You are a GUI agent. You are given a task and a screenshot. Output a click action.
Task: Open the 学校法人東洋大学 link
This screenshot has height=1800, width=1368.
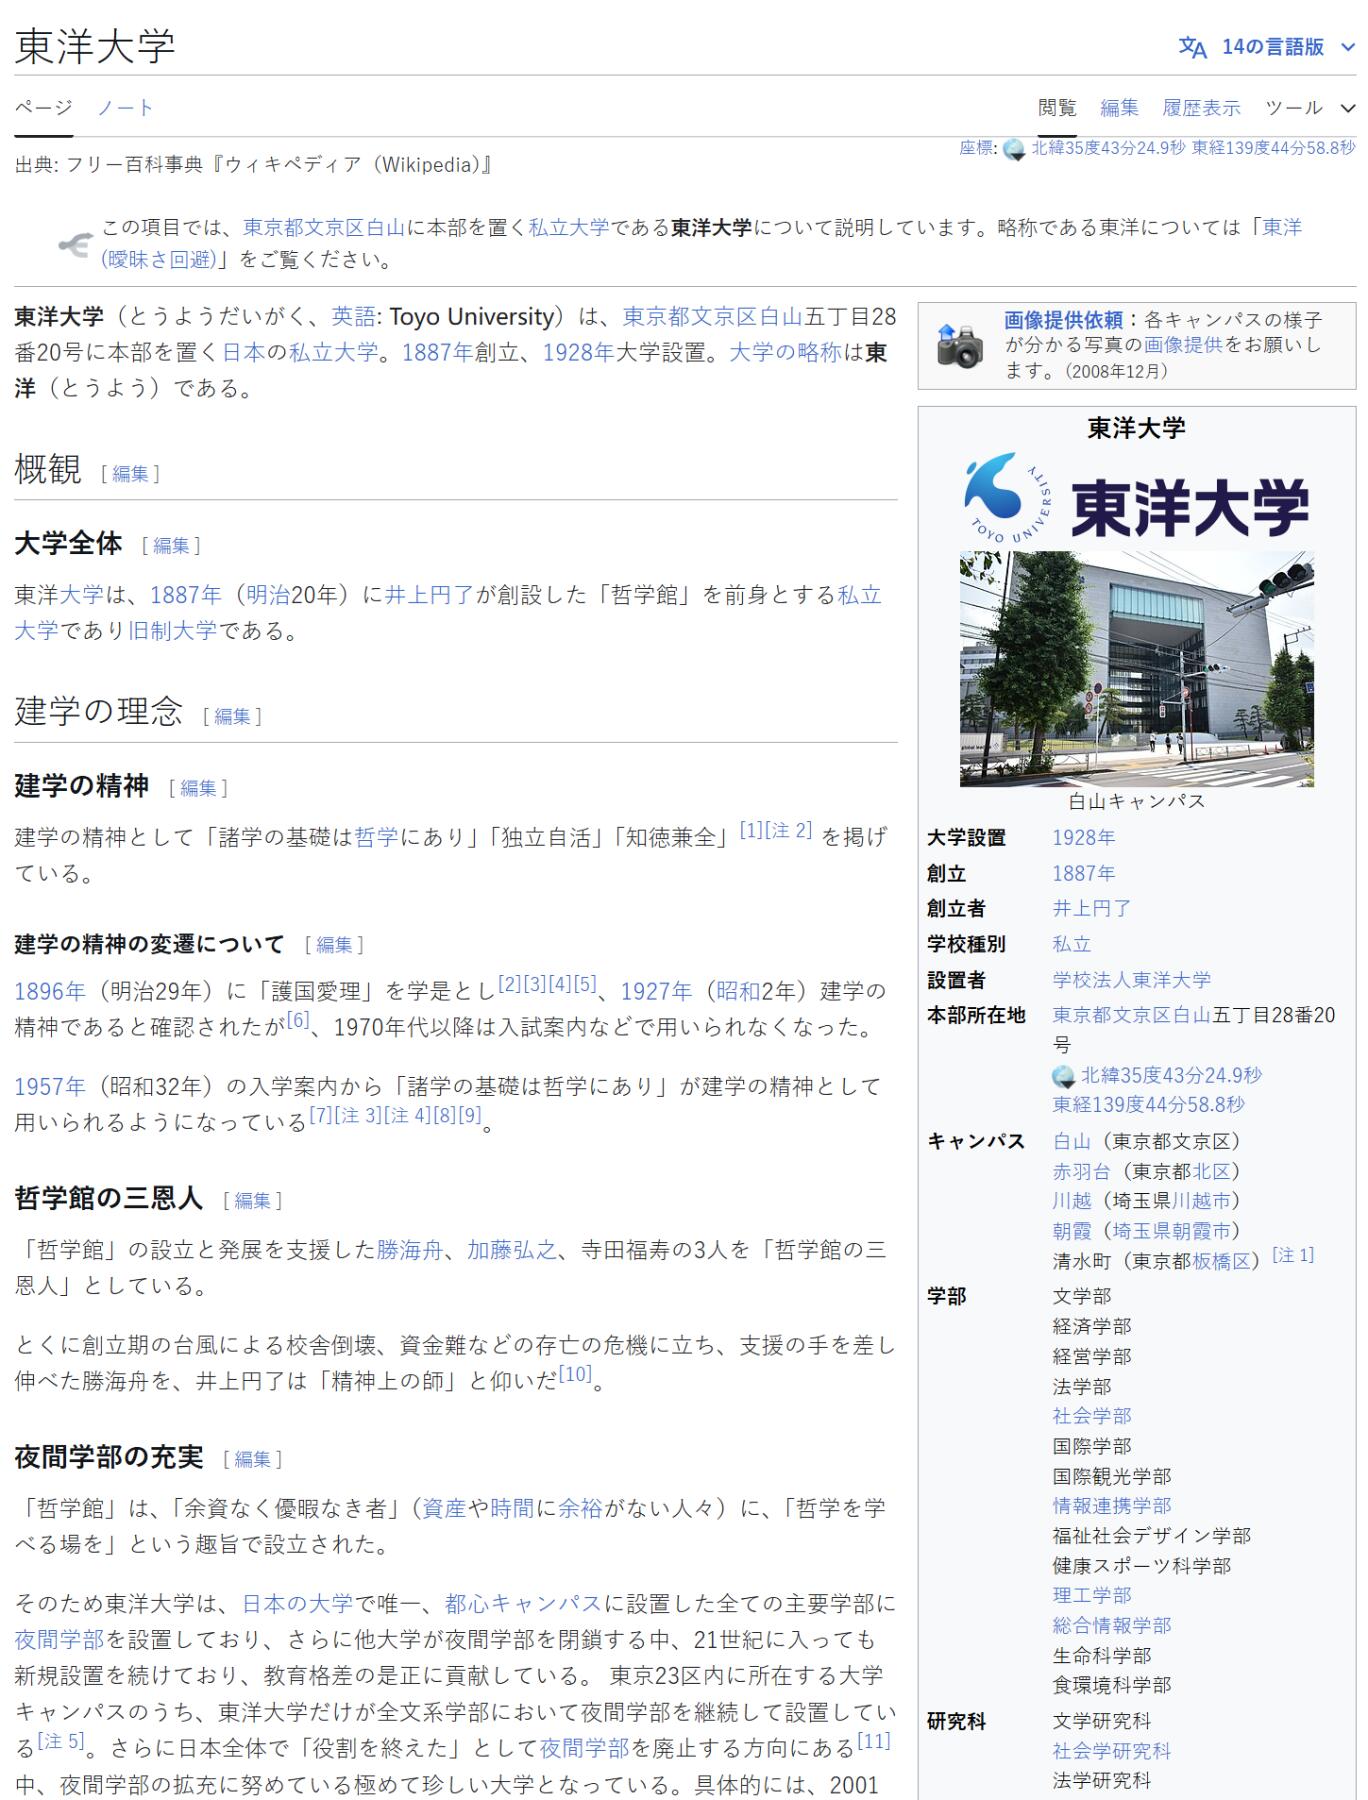1131,980
